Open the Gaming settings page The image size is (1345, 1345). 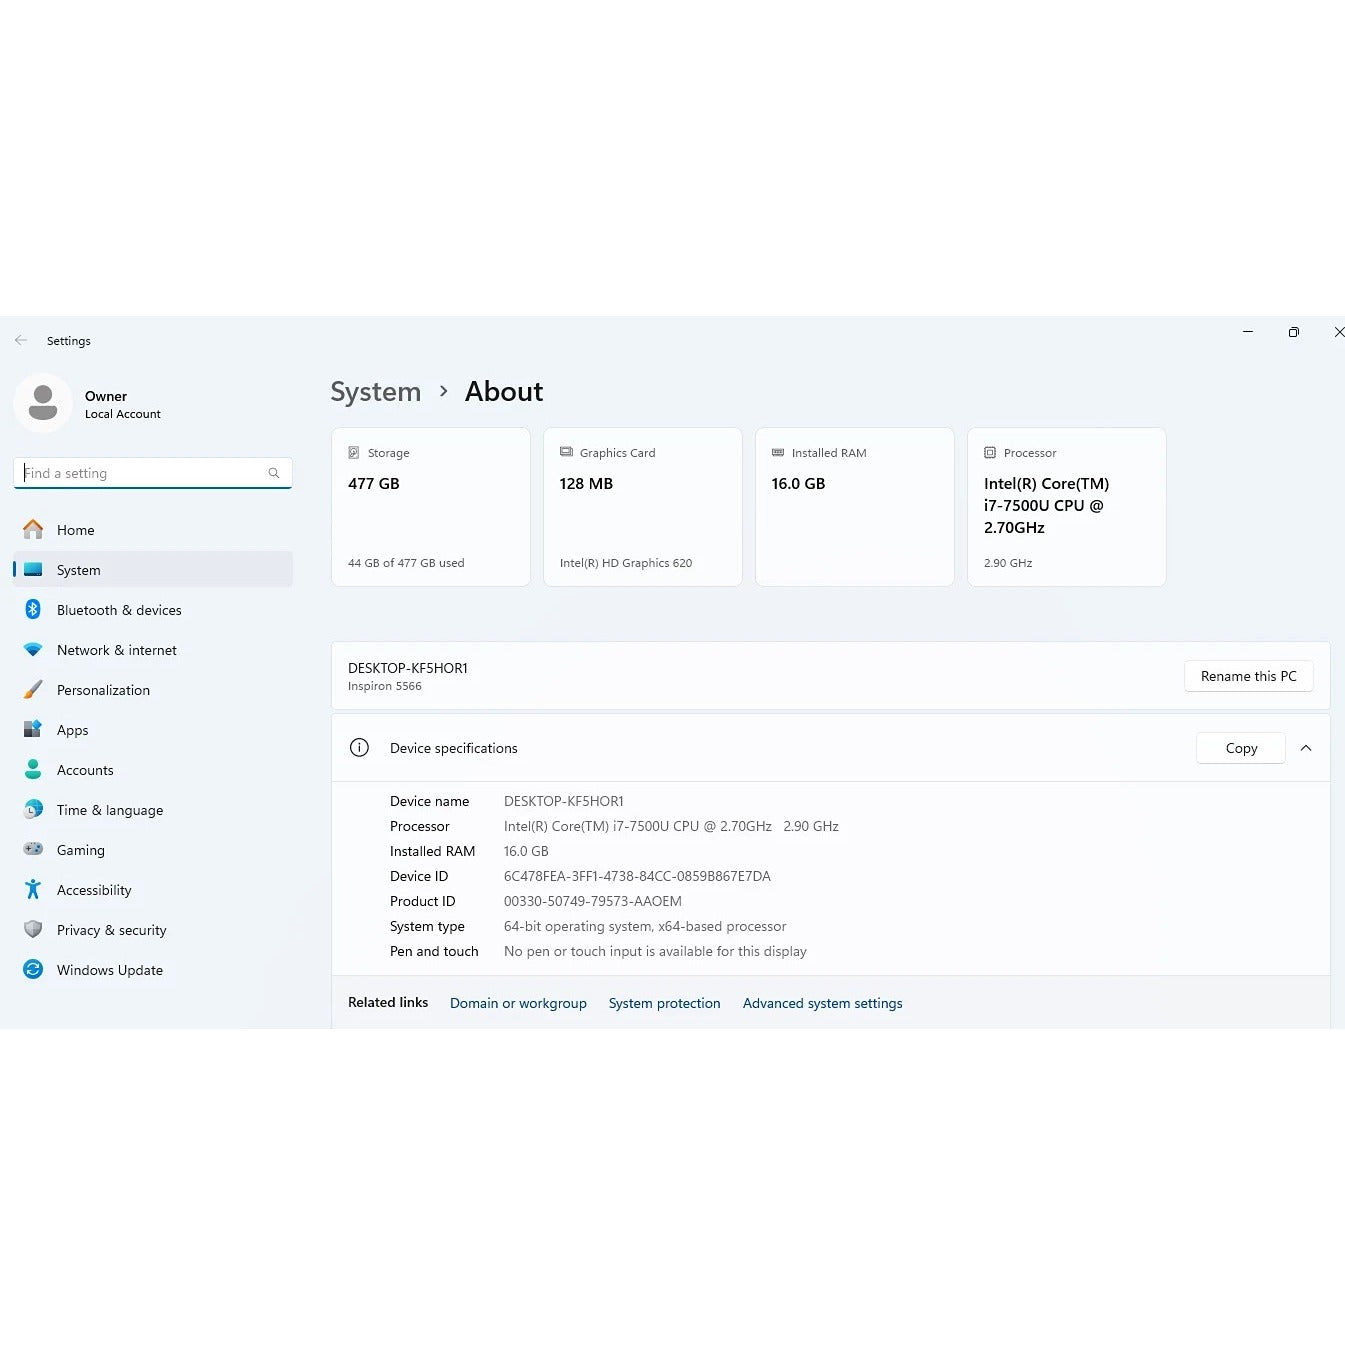click(80, 850)
